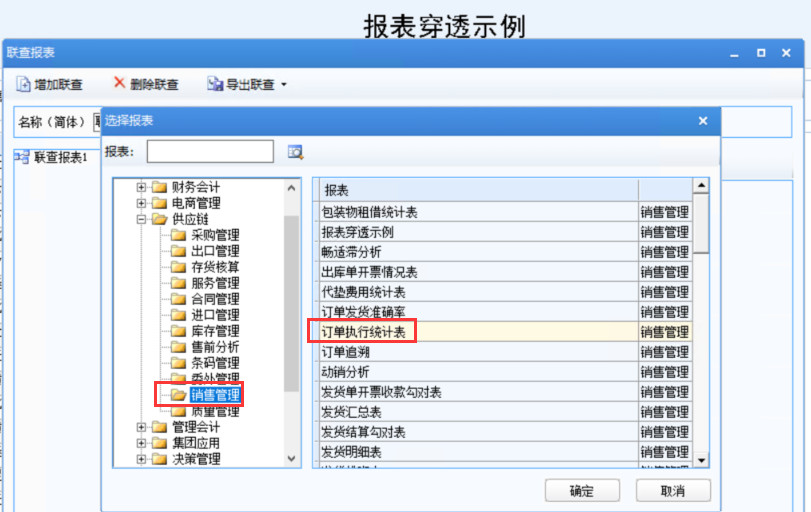The width and height of the screenshot is (811, 512).
Task: Select the 订单发货准确率 report row
Action: click(479, 312)
